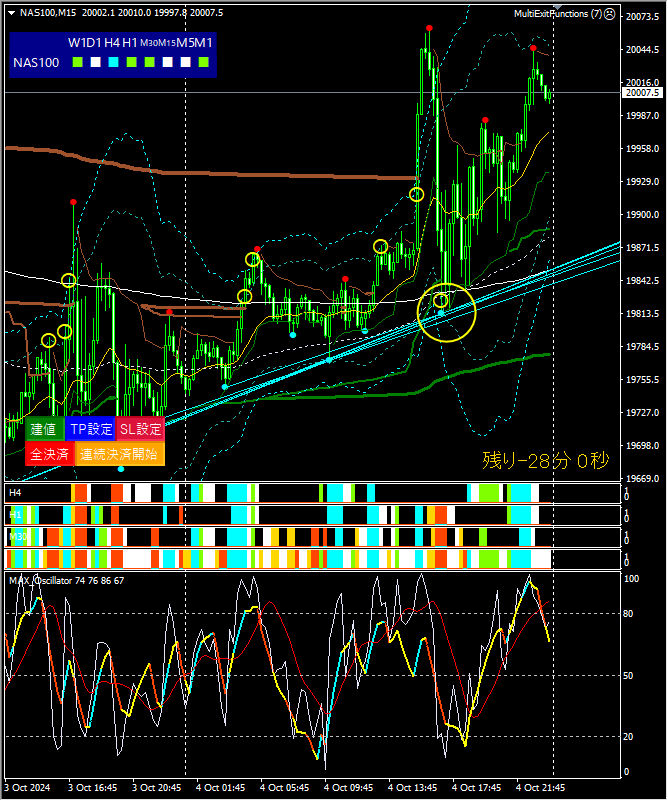Click the oscillator level 80 scale label
The width and height of the screenshot is (668, 801).
coord(628,614)
